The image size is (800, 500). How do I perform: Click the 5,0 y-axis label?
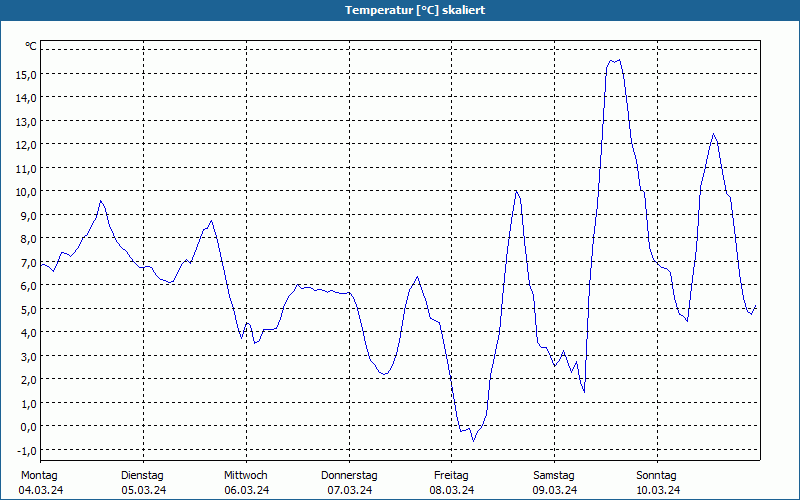coord(28,310)
